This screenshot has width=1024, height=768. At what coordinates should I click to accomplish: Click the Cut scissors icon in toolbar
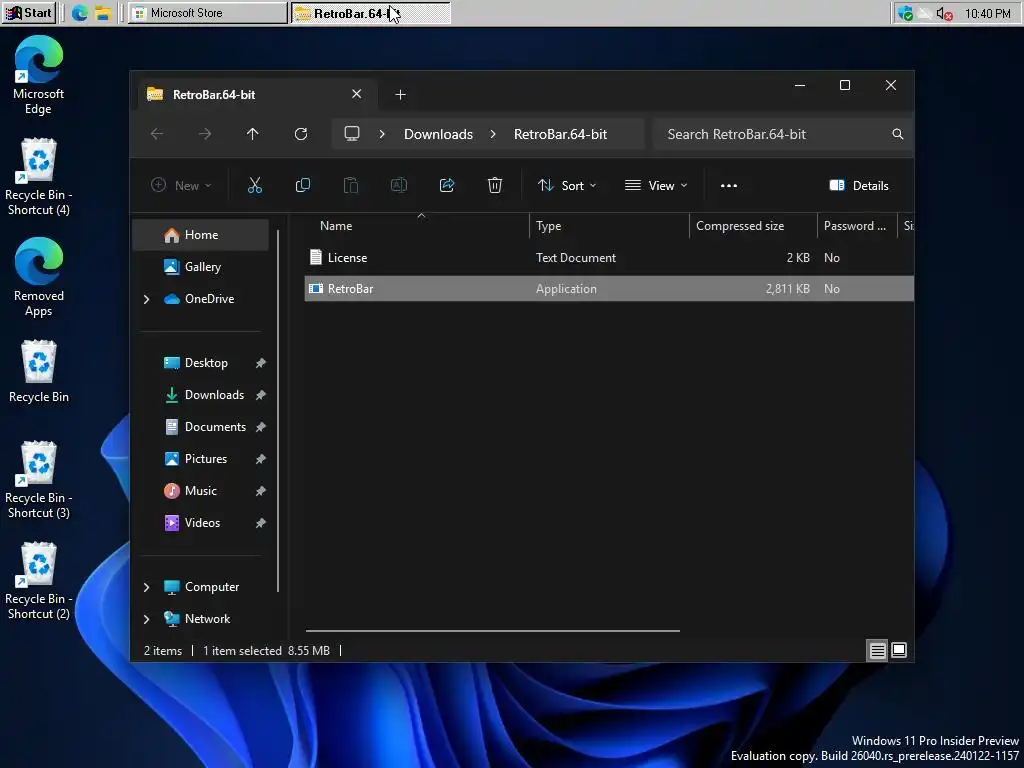(255, 185)
